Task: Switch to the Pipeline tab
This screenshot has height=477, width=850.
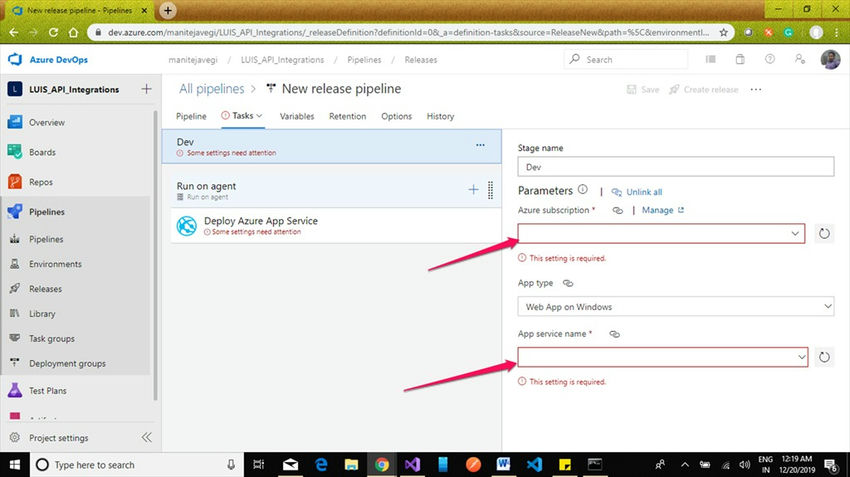Action: coord(191,116)
